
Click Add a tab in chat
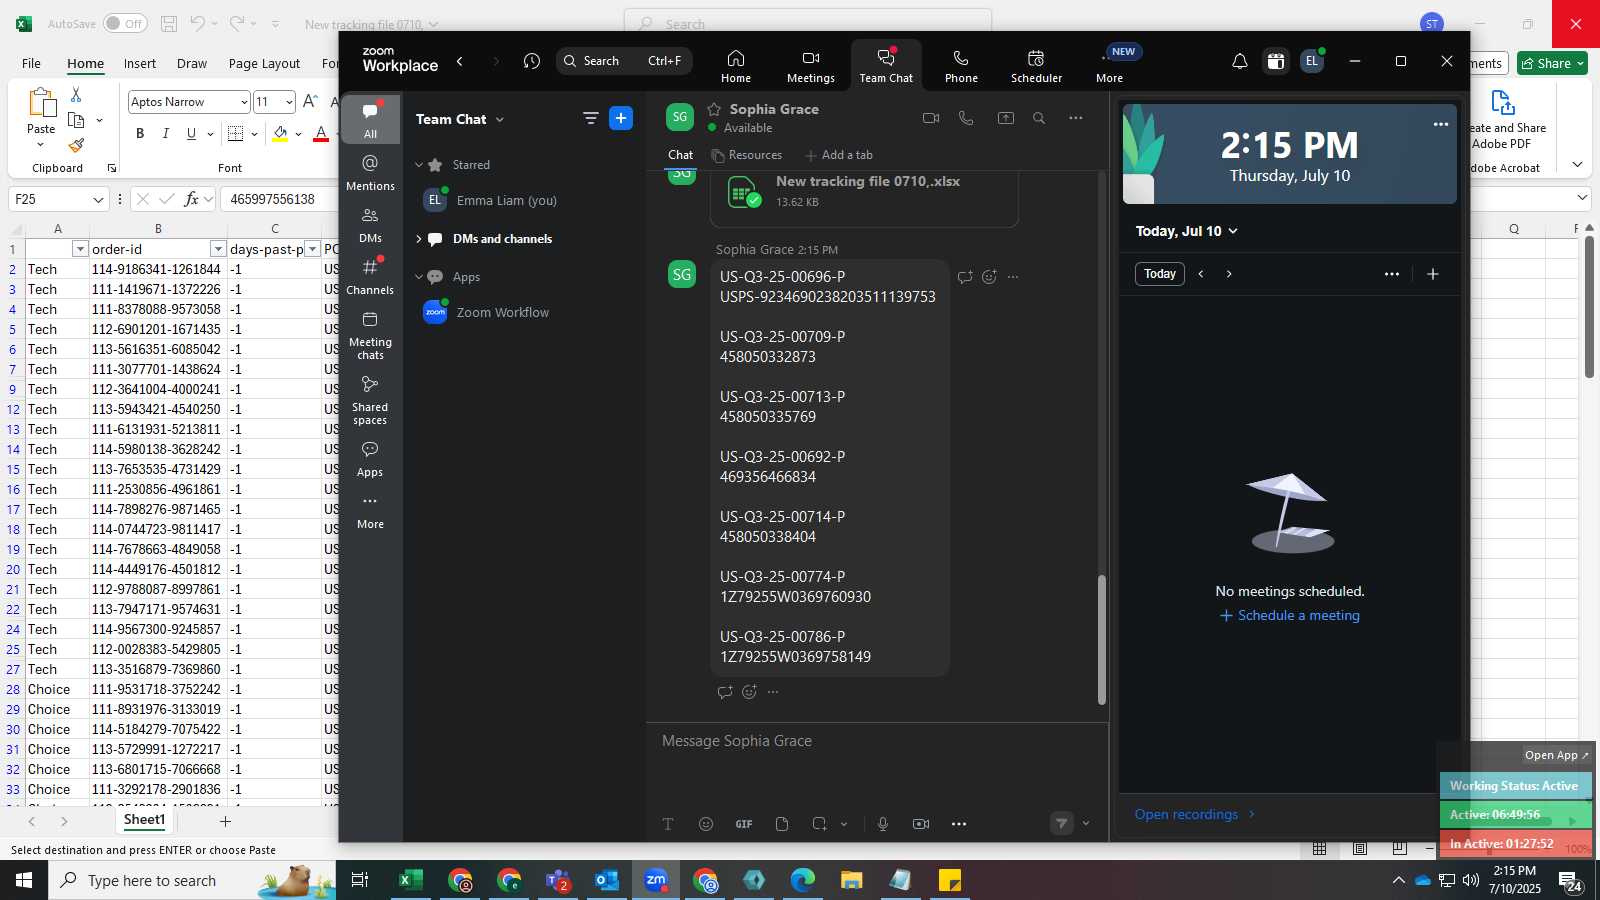(x=839, y=155)
